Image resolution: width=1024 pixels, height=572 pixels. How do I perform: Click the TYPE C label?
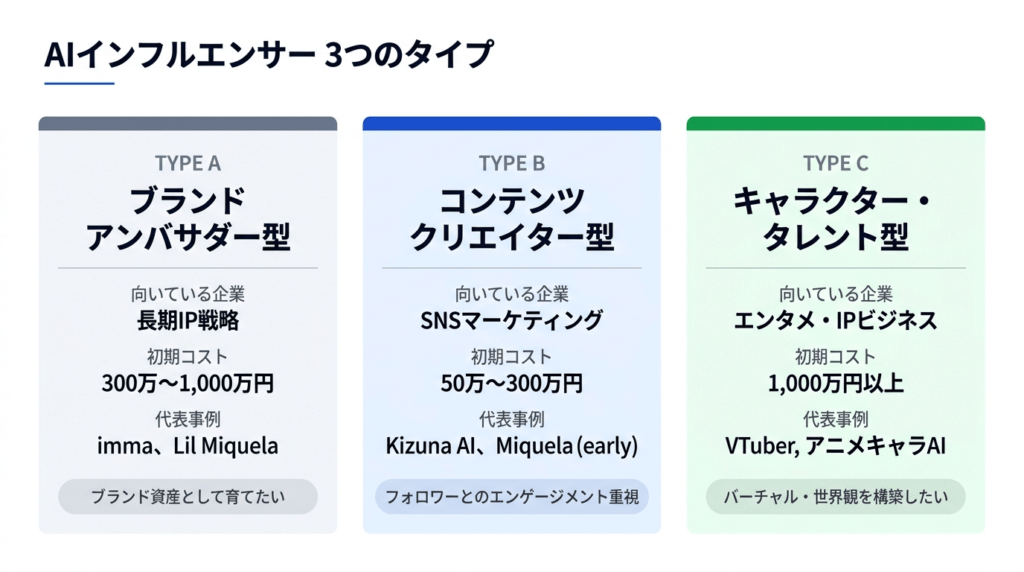point(835,163)
